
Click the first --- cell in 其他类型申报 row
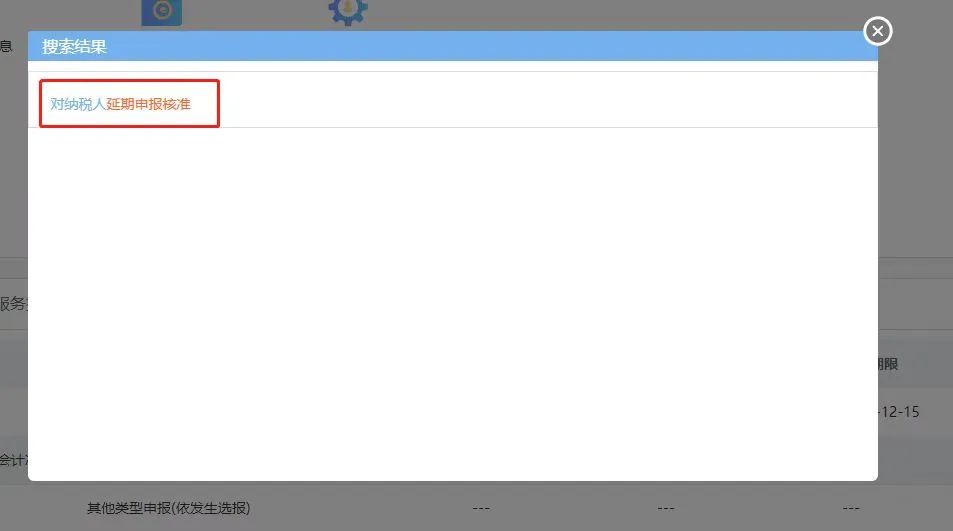coord(481,508)
